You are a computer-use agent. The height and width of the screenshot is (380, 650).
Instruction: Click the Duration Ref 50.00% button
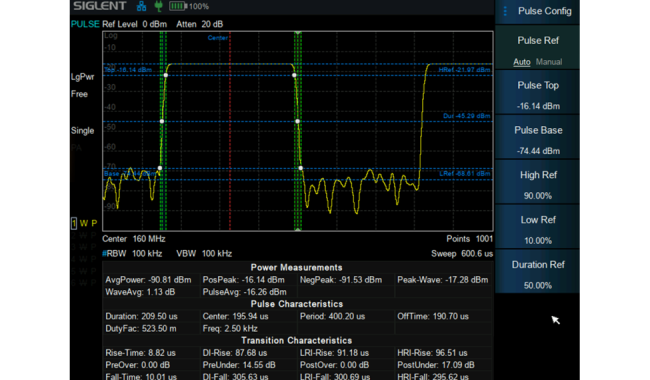pyautogui.click(x=538, y=274)
